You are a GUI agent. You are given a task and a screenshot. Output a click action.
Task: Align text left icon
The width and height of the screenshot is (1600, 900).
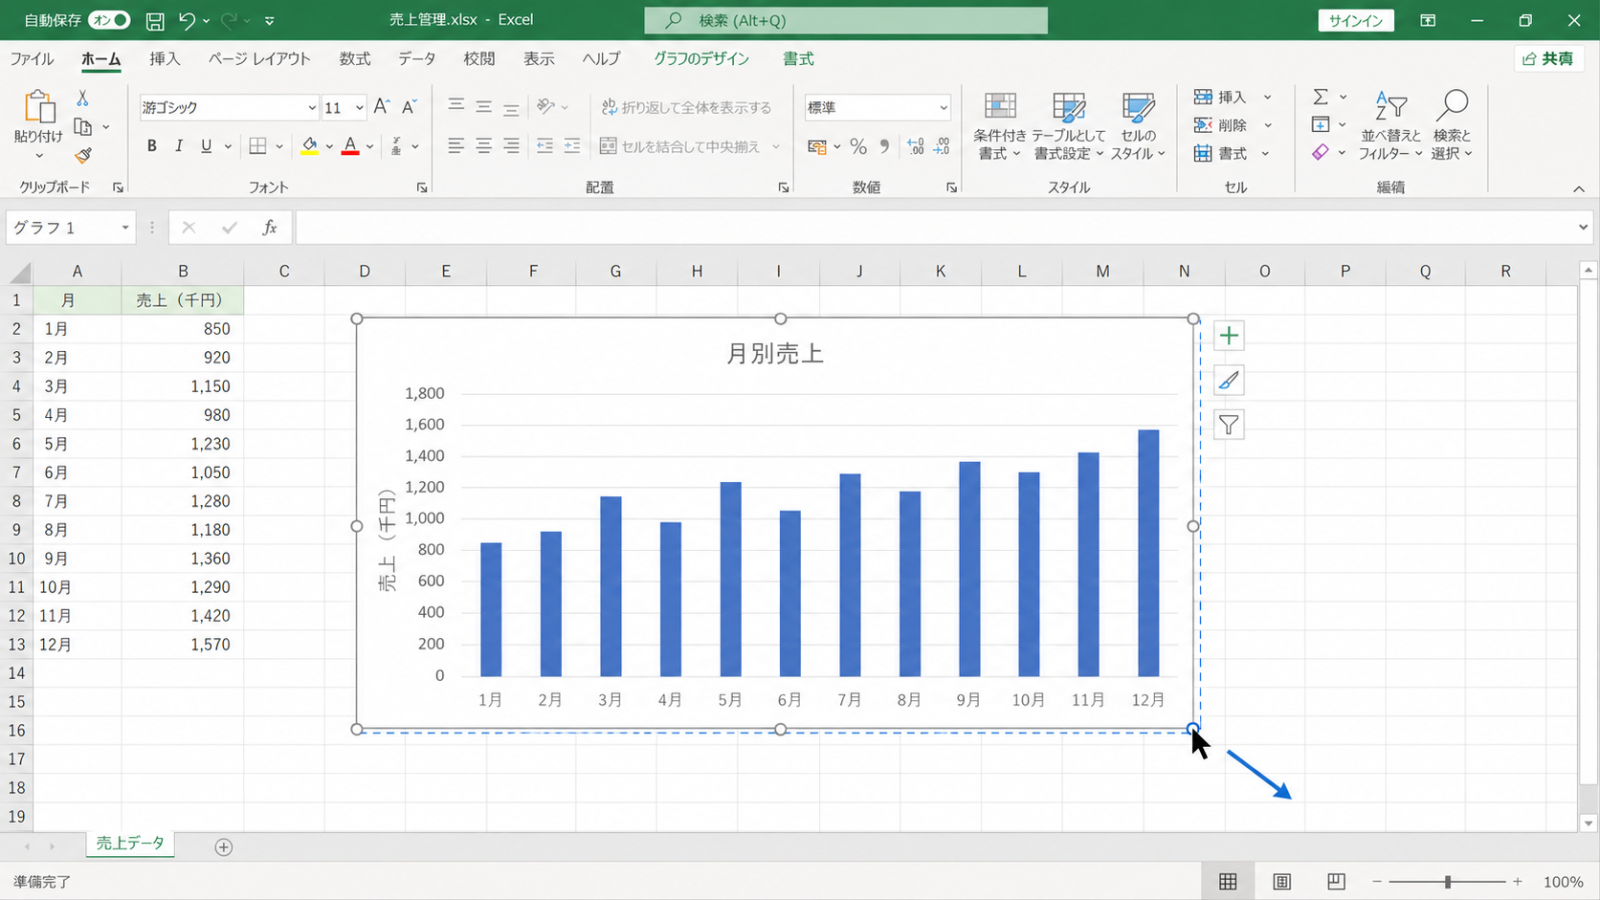456,146
